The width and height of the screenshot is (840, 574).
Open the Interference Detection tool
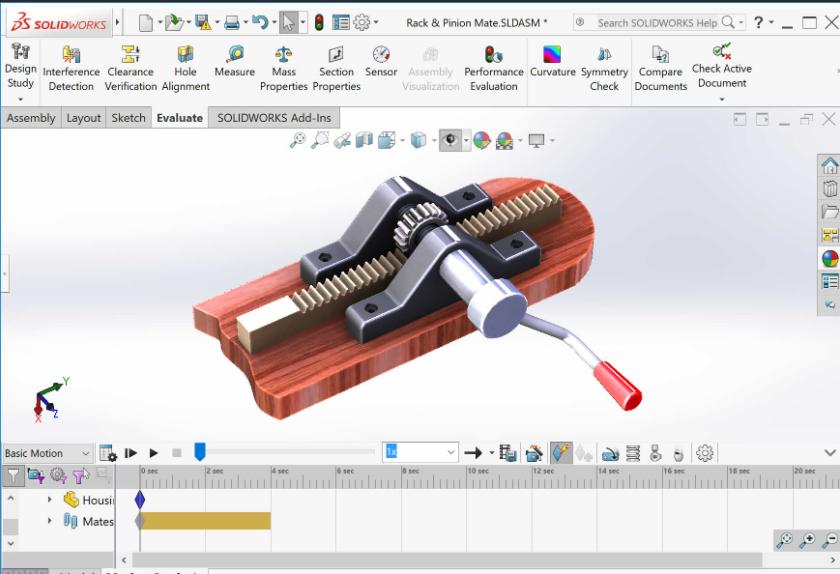click(71, 69)
